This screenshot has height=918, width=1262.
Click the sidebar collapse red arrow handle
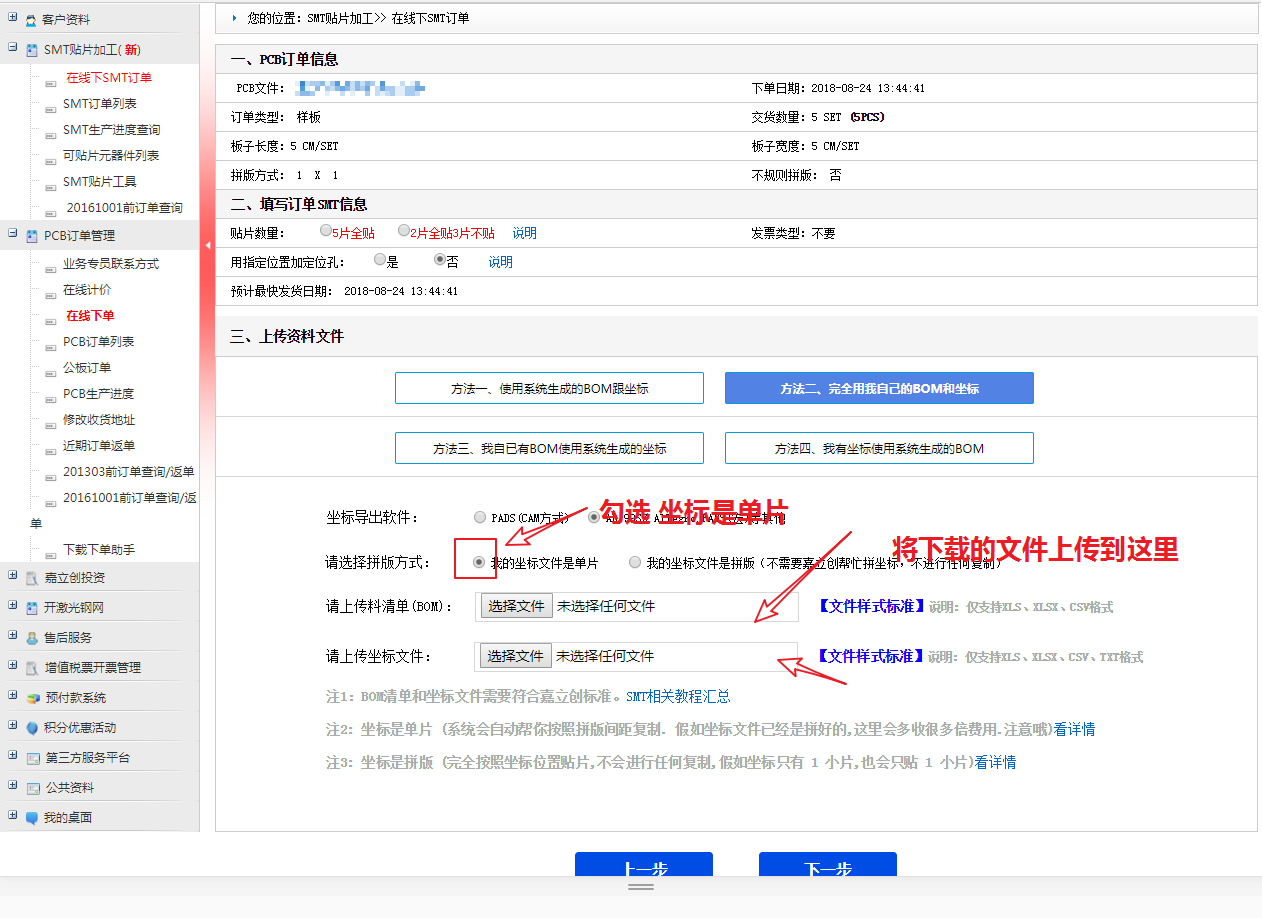point(207,245)
